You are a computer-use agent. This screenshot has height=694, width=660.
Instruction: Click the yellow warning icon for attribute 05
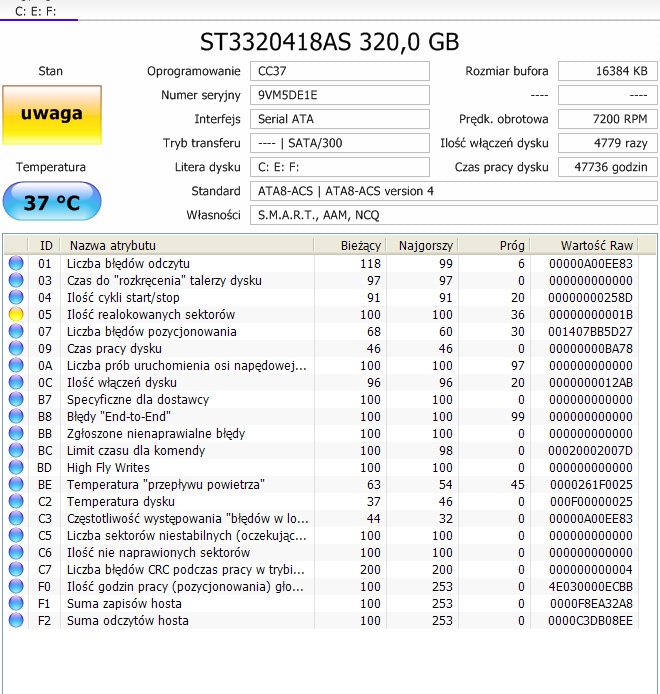[16, 314]
